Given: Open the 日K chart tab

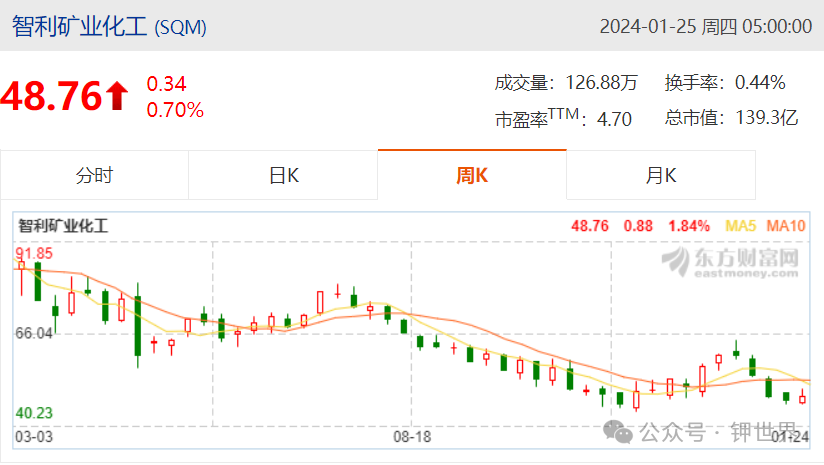Looking at the screenshot, I should pyautogui.click(x=283, y=175).
